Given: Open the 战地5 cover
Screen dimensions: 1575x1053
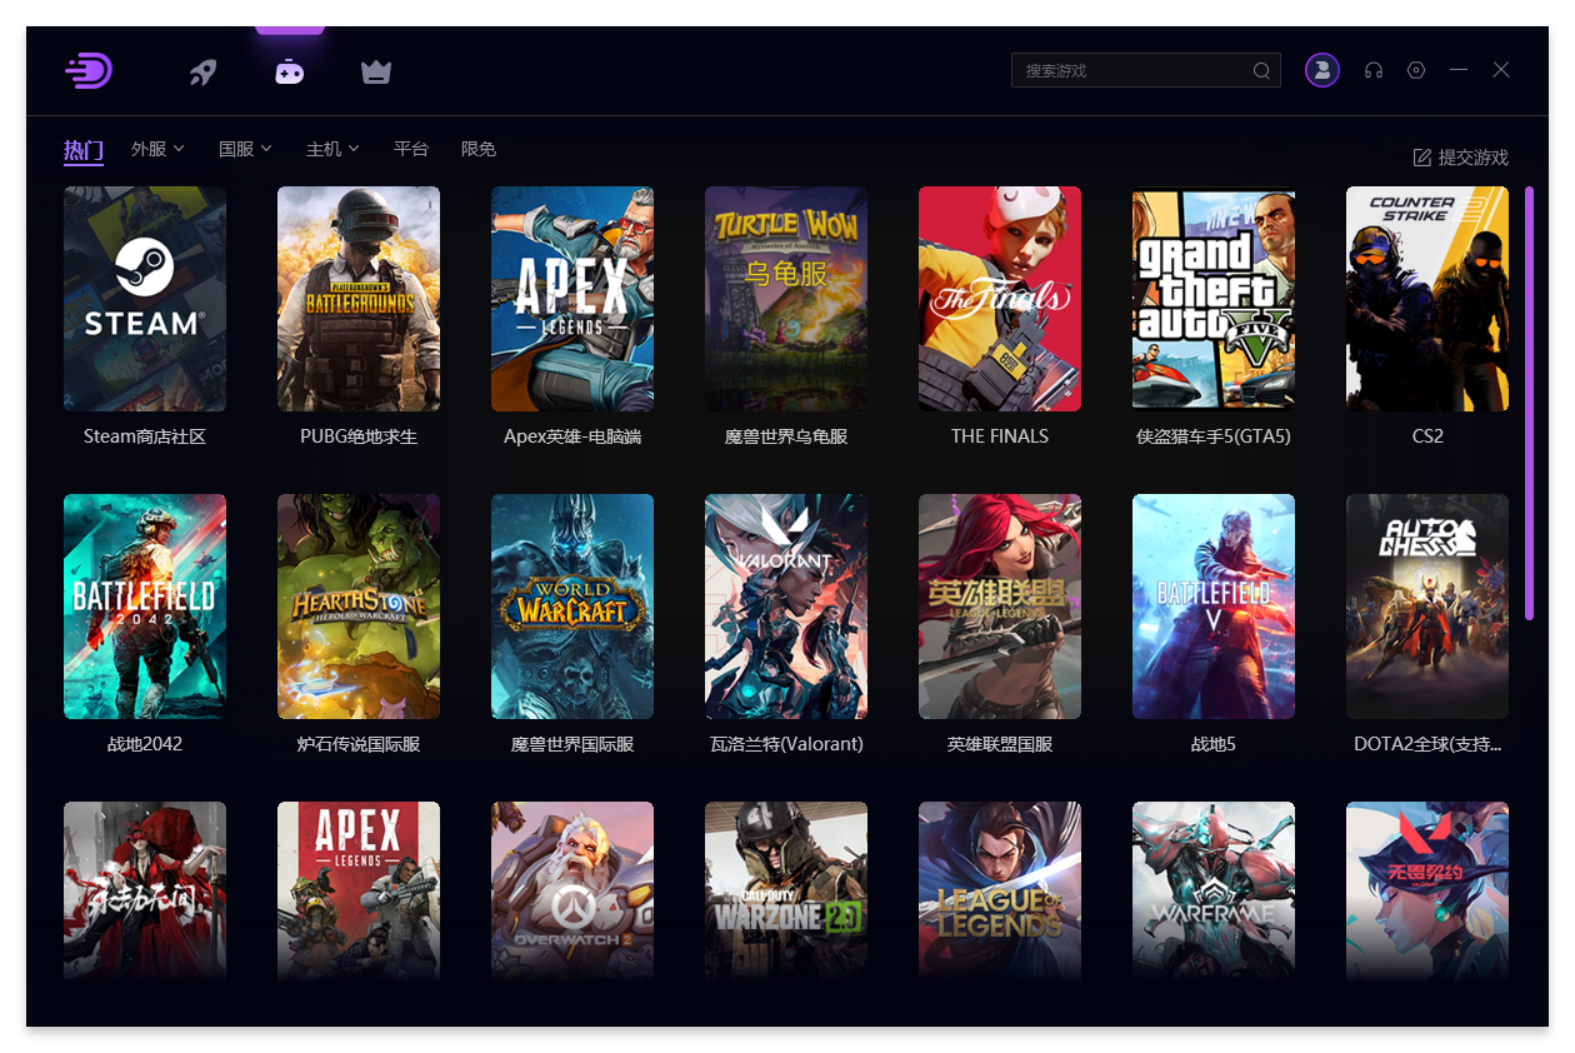Looking at the screenshot, I should 1214,607.
